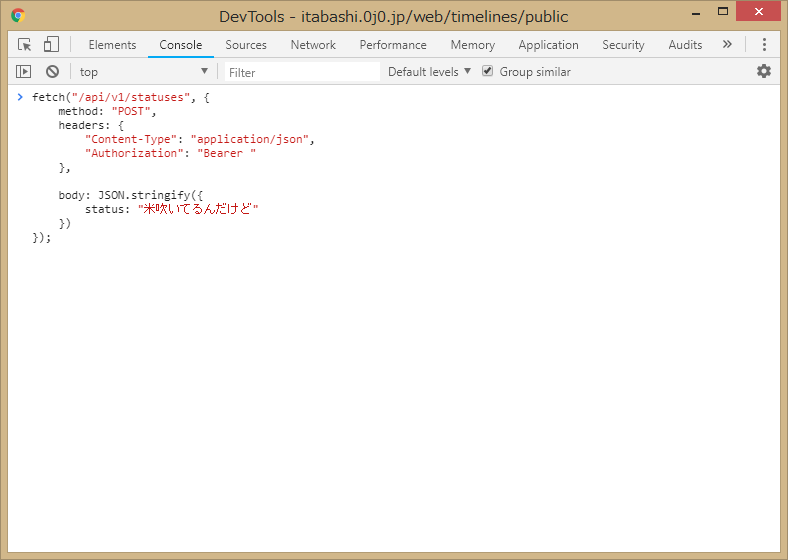Toggle the Group similar checkbox

point(488,72)
